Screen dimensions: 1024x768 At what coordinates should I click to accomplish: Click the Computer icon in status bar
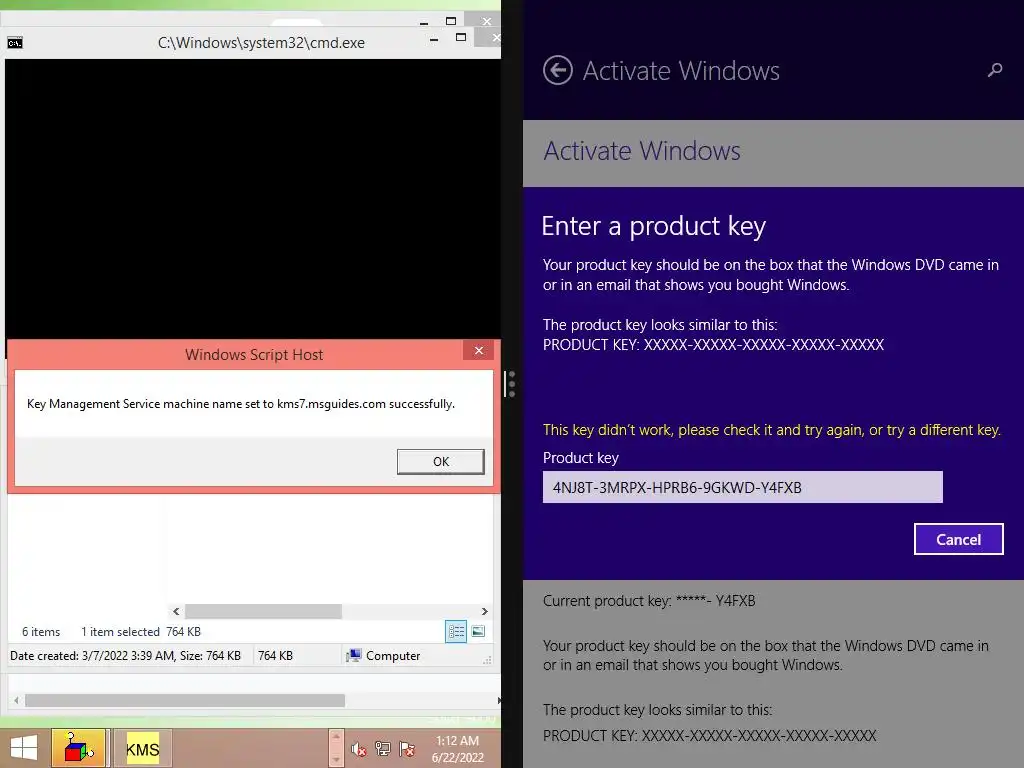(353, 656)
